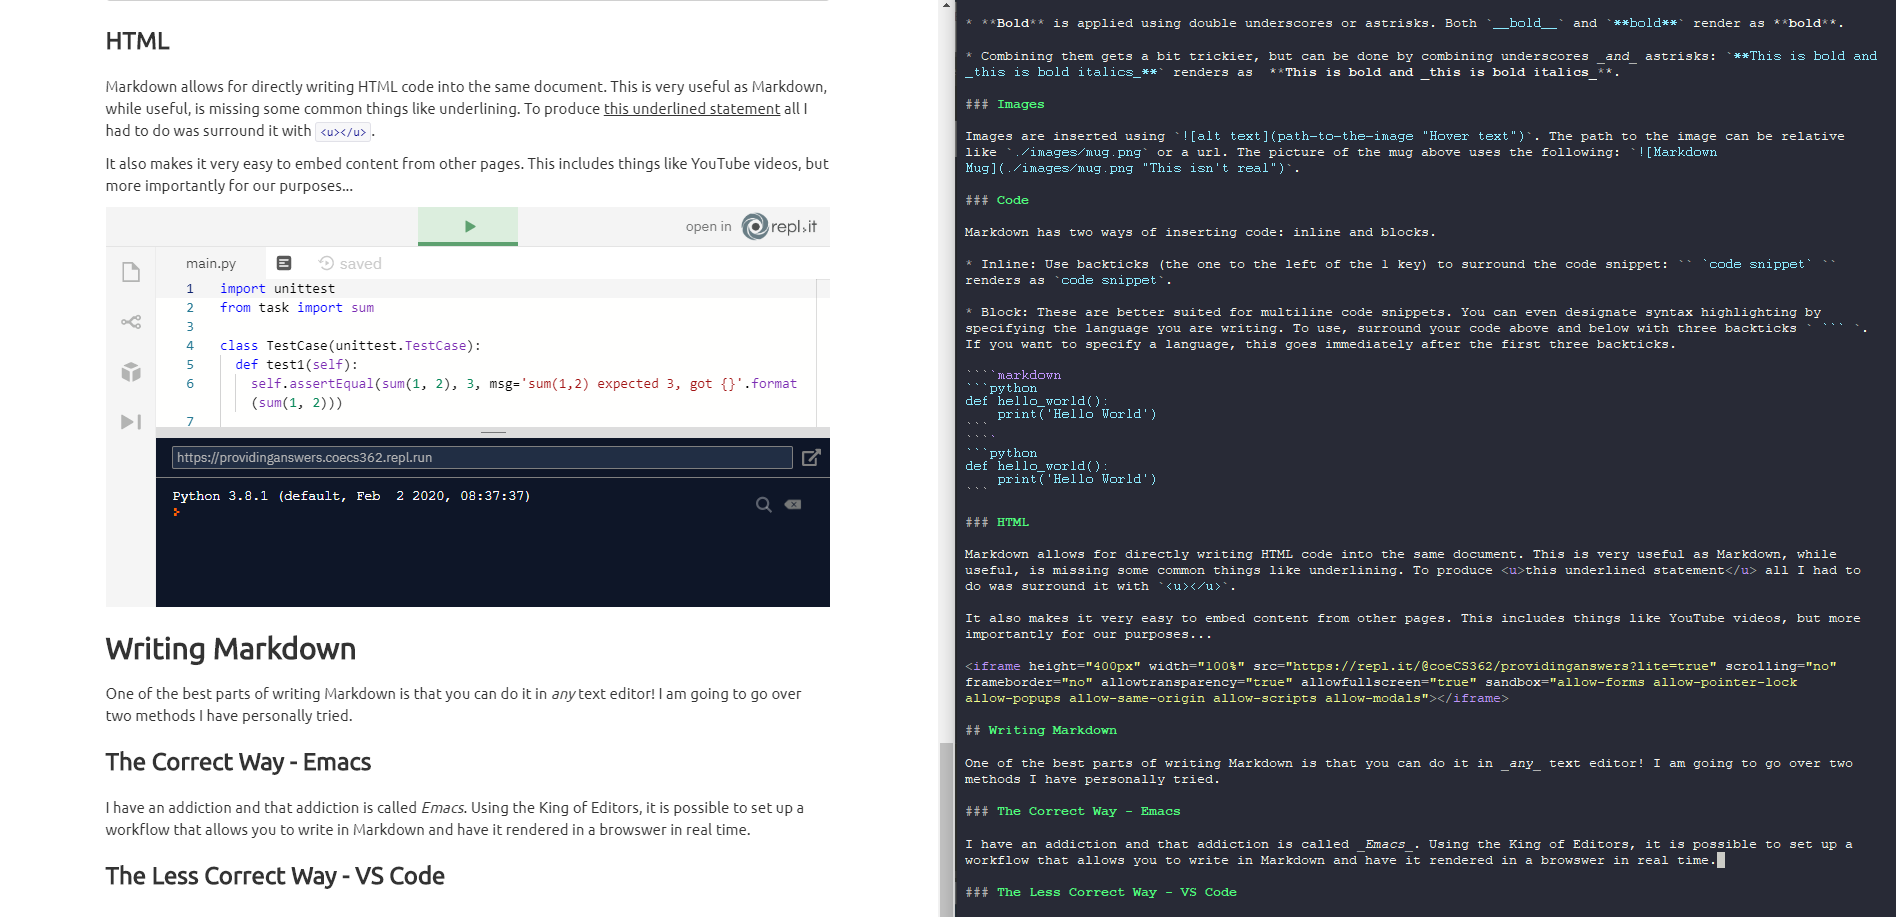This screenshot has width=1896, height=917.
Task: Click the repl.it logo link
Action: click(779, 227)
